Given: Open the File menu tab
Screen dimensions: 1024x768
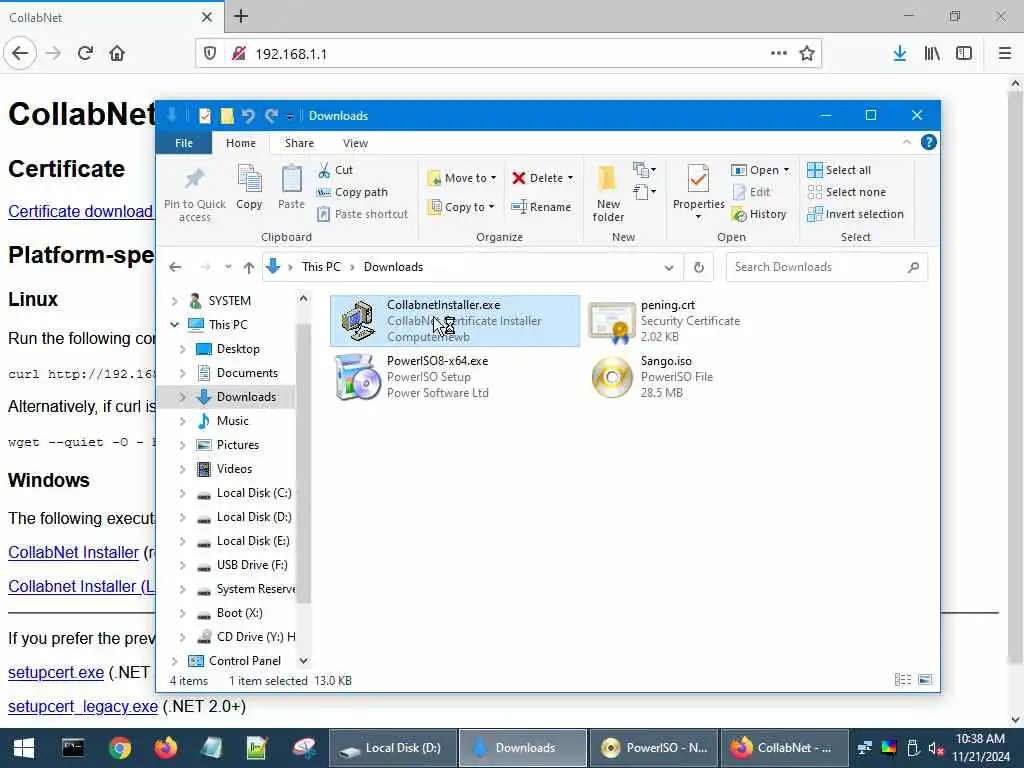Looking at the screenshot, I should coord(184,143).
